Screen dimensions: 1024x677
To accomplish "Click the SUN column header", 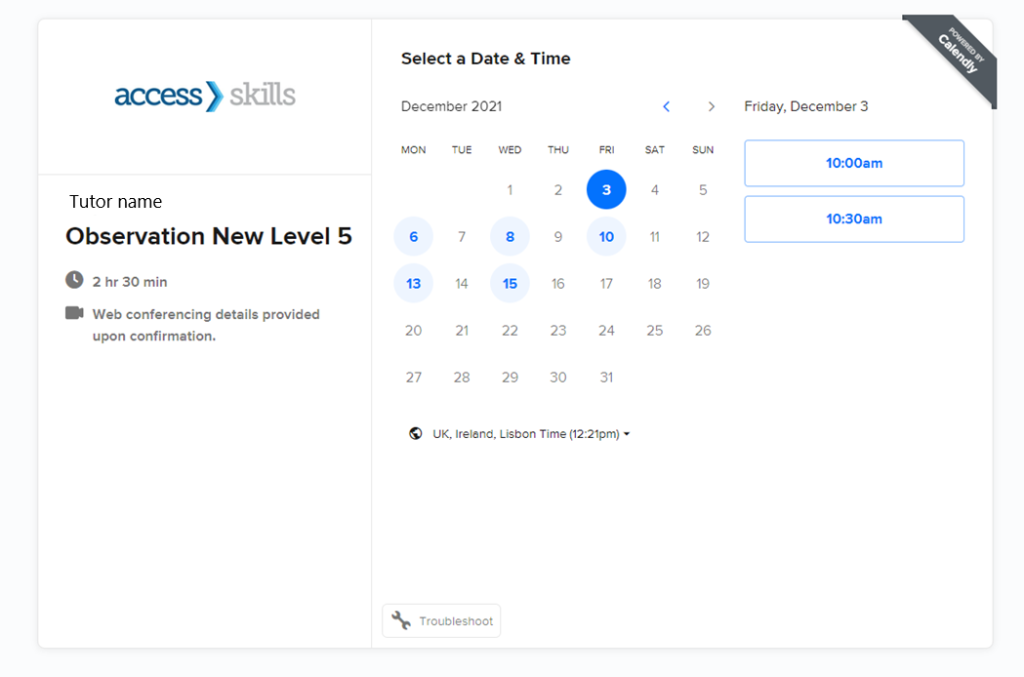I will (703, 150).
